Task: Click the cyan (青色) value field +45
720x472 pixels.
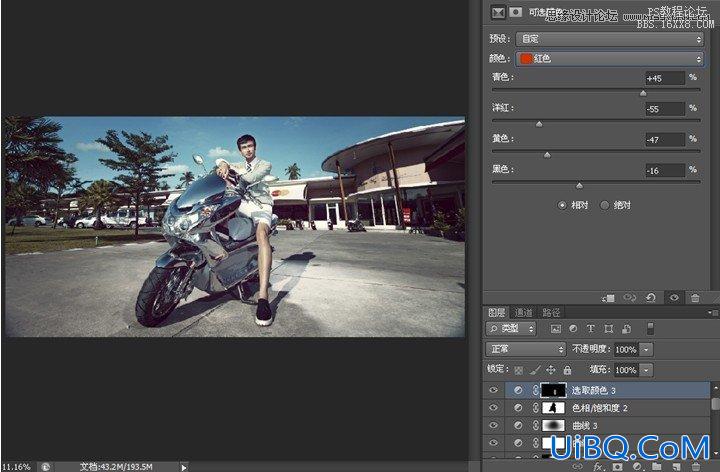Action: (665, 78)
